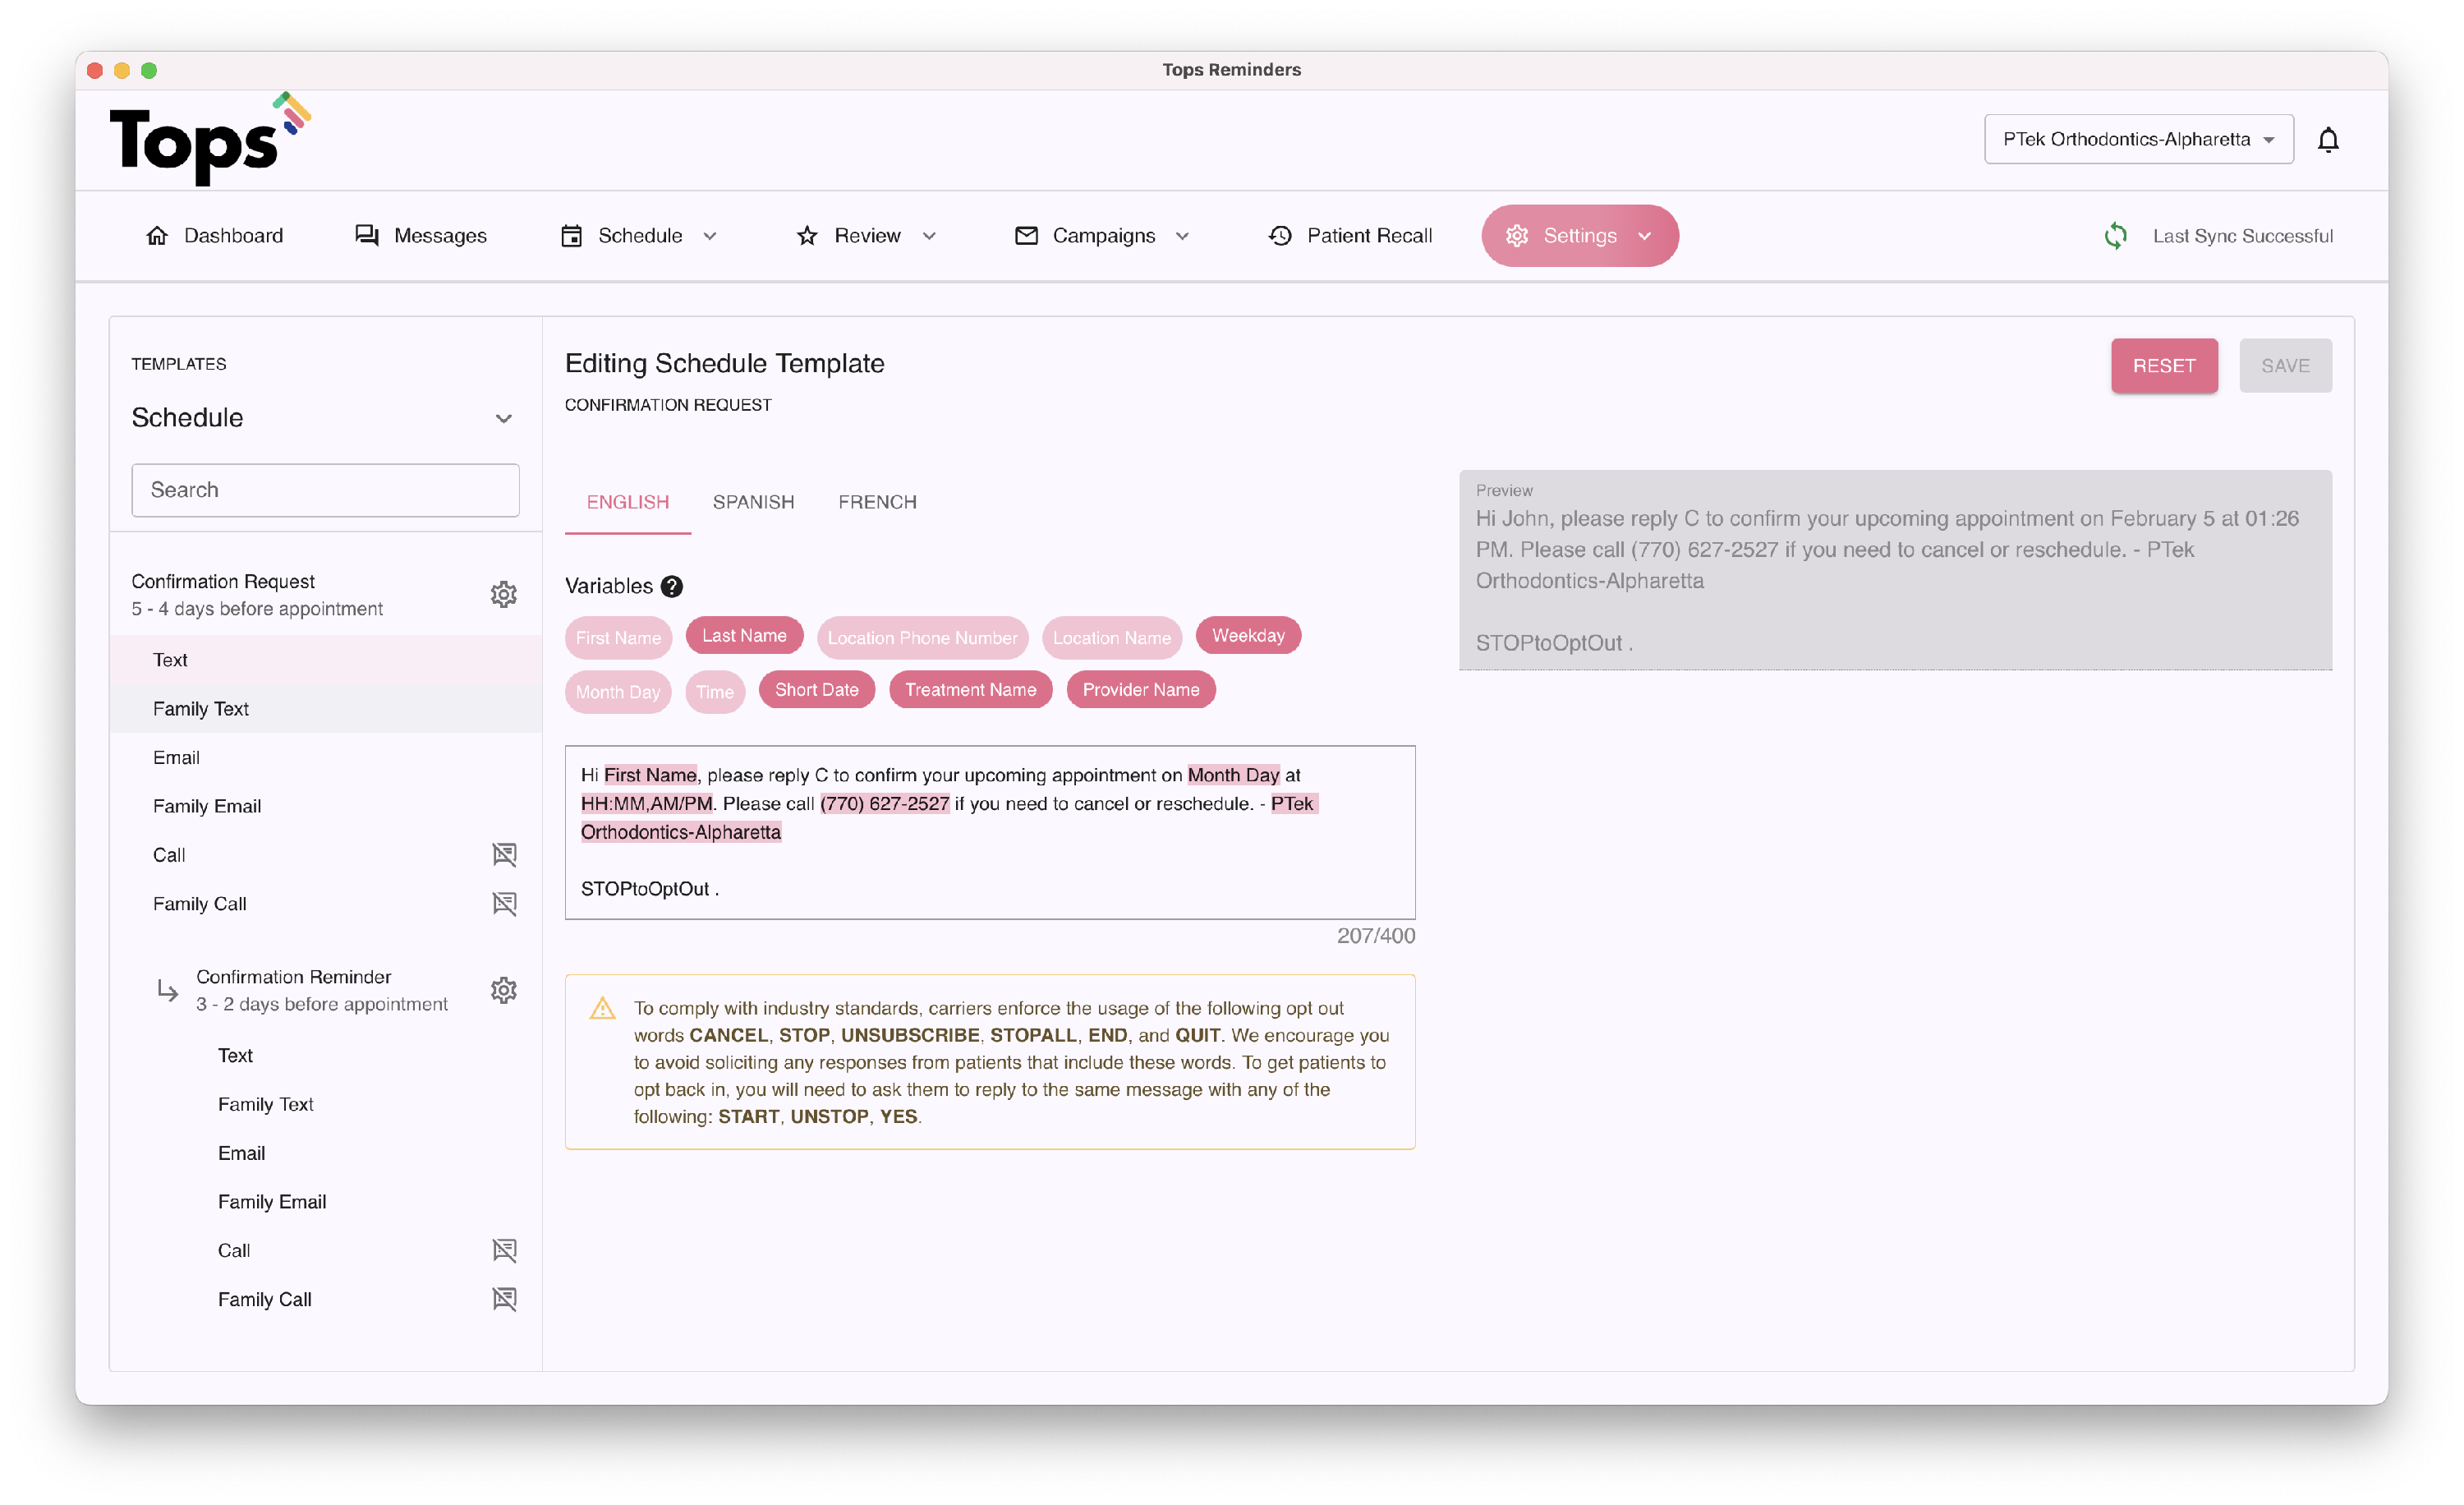
Task: Open Confirmation Reminder gear settings
Action: pyautogui.click(x=503, y=990)
